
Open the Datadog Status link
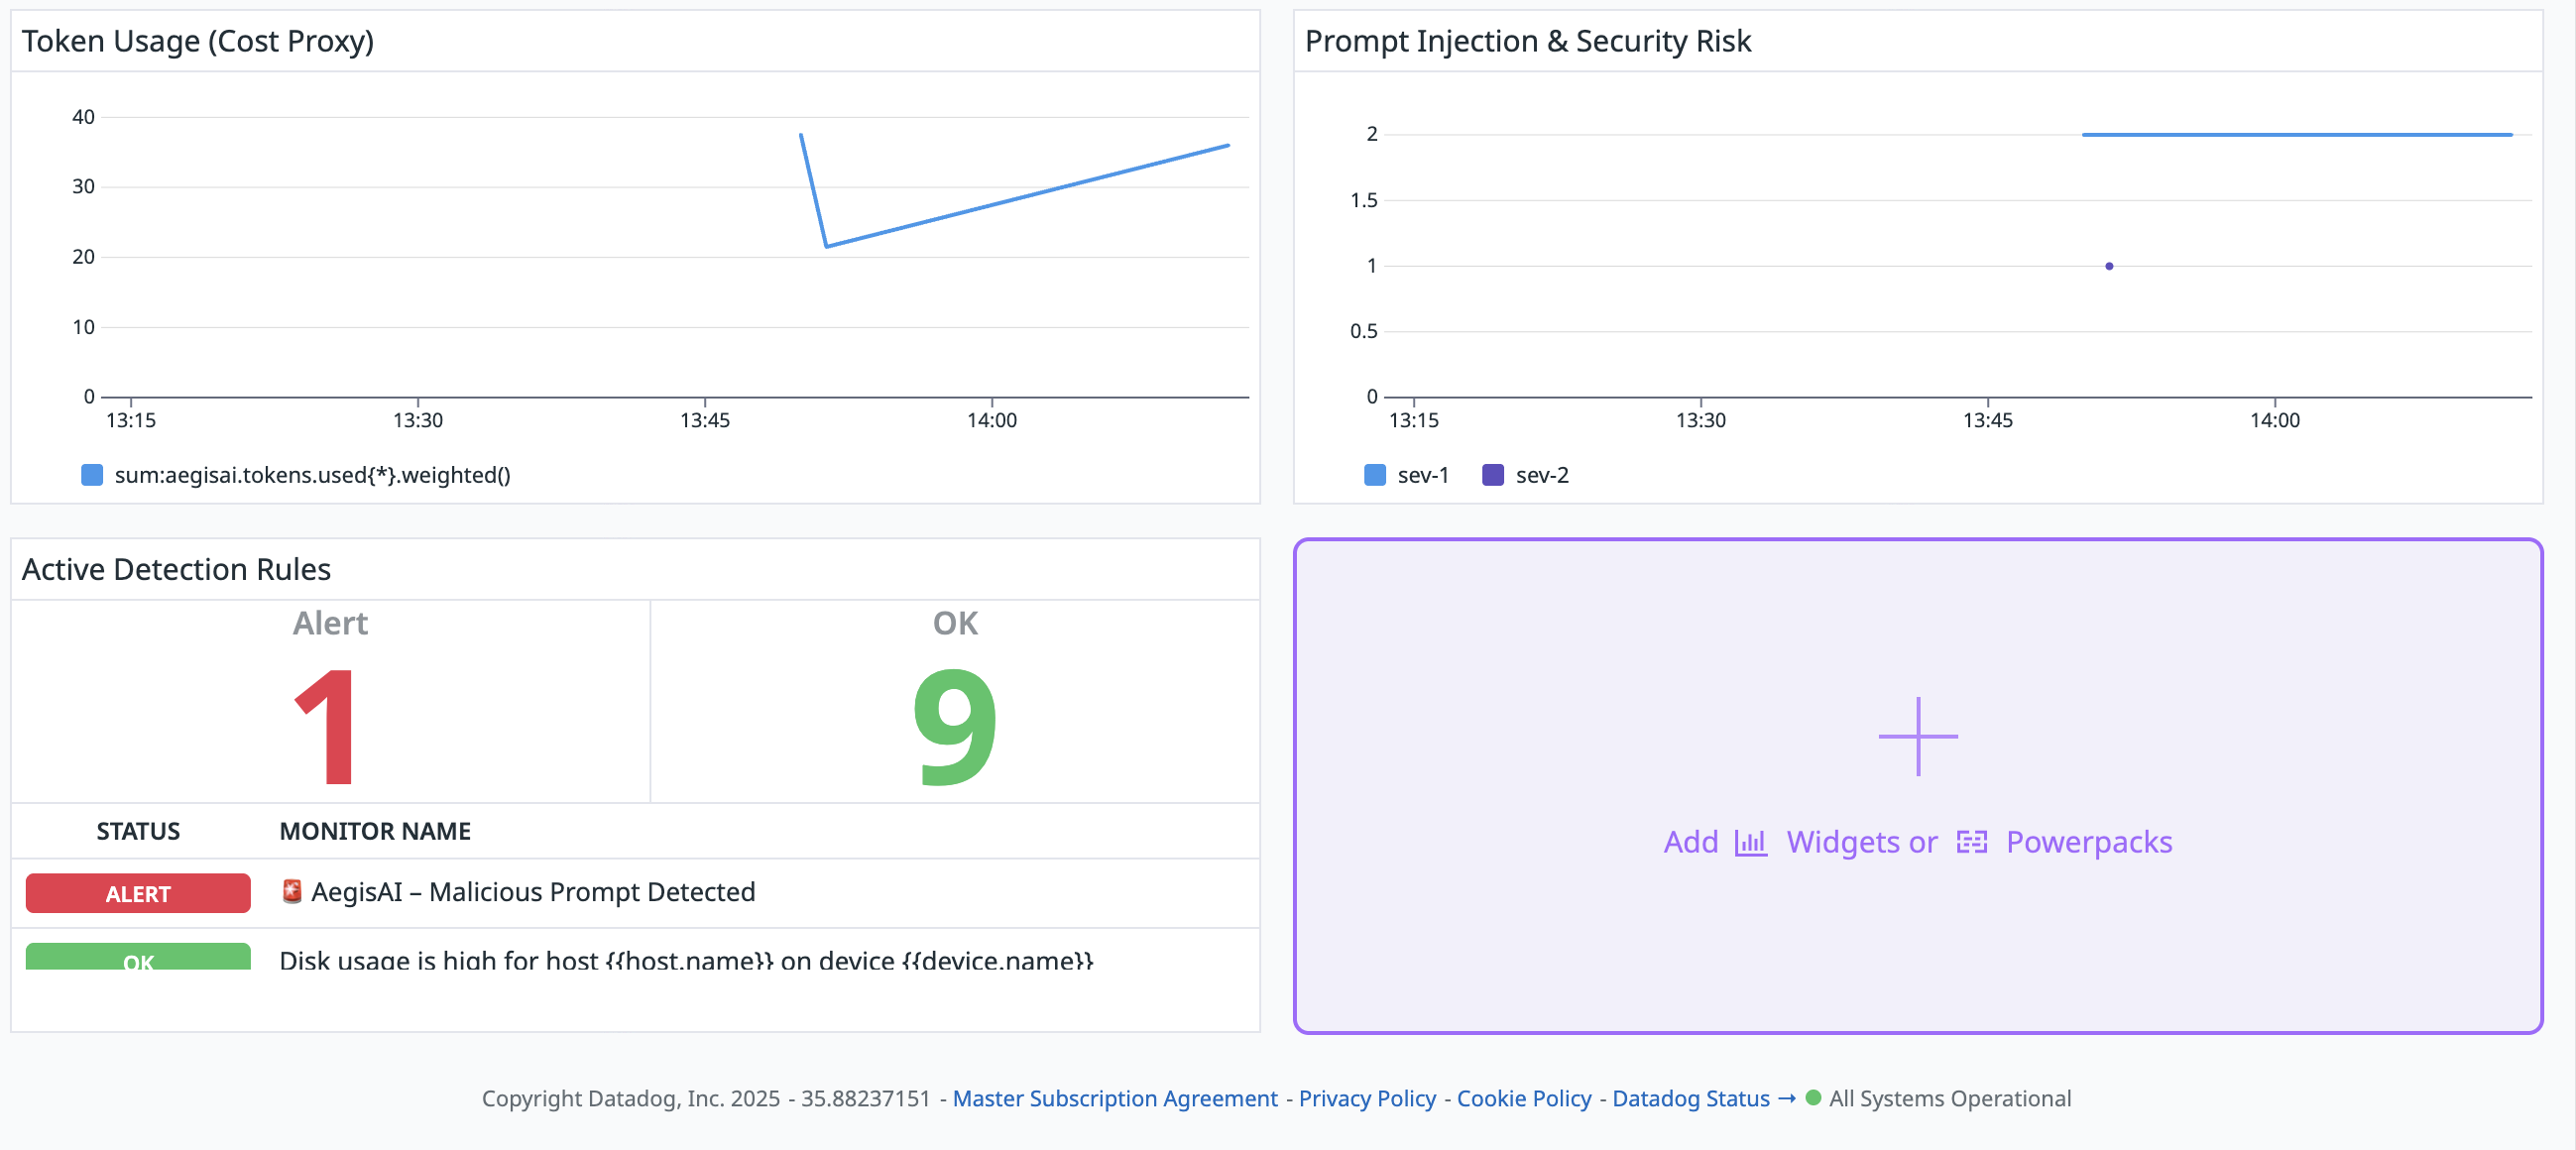[1691, 1098]
